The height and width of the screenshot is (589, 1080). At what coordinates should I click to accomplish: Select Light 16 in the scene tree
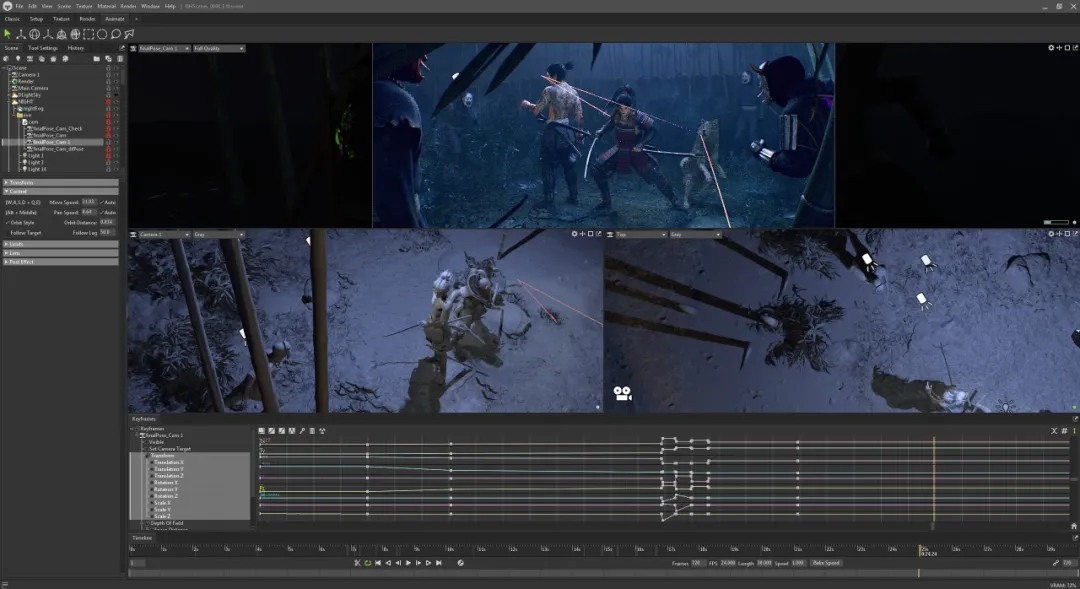click(36, 169)
